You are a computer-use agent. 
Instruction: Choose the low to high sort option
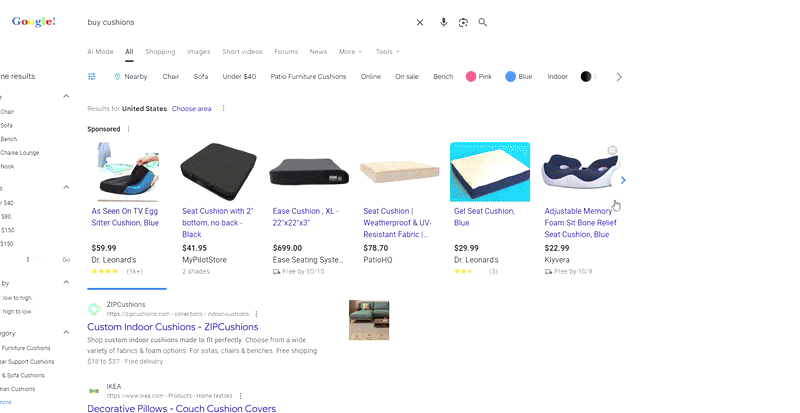[x=16, y=298]
